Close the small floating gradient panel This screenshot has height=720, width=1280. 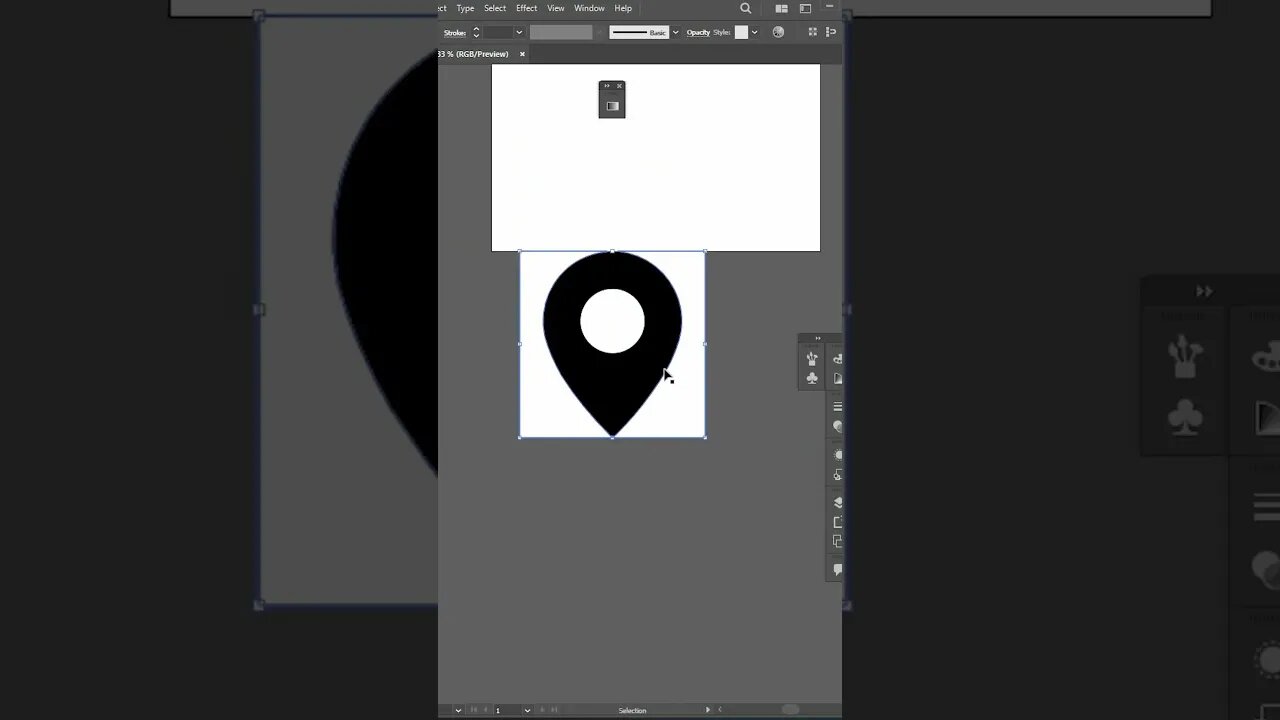(x=619, y=86)
